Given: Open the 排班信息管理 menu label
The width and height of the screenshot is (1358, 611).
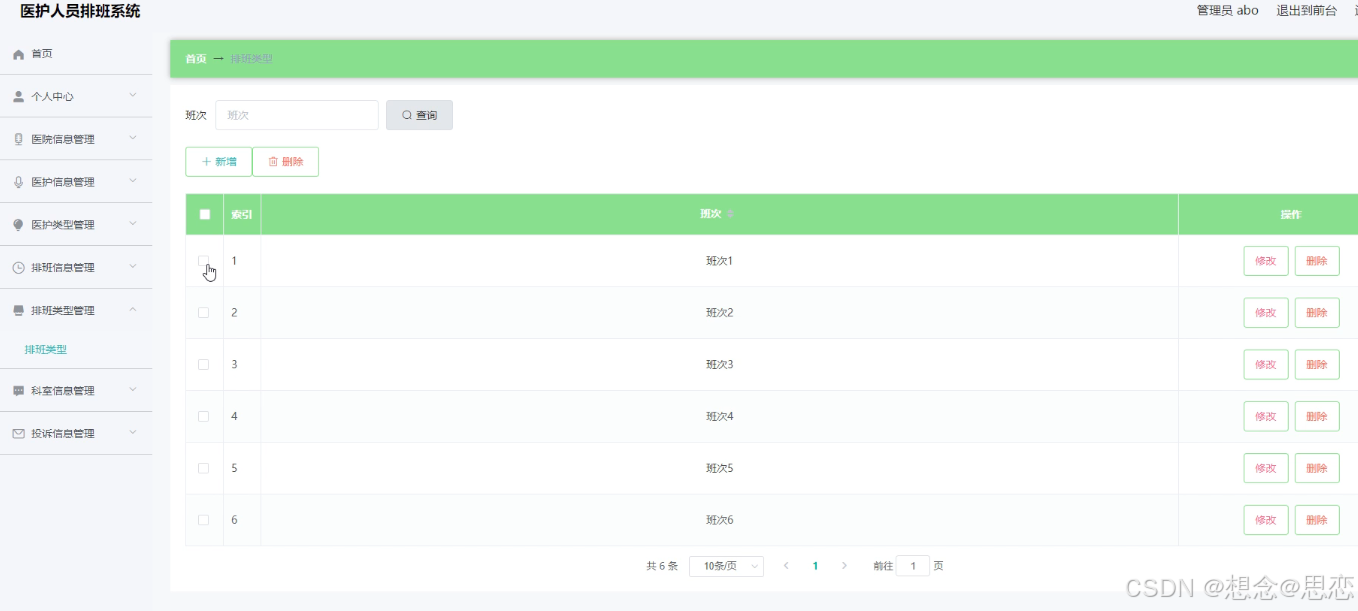Looking at the screenshot, I should tap(63, 268).
